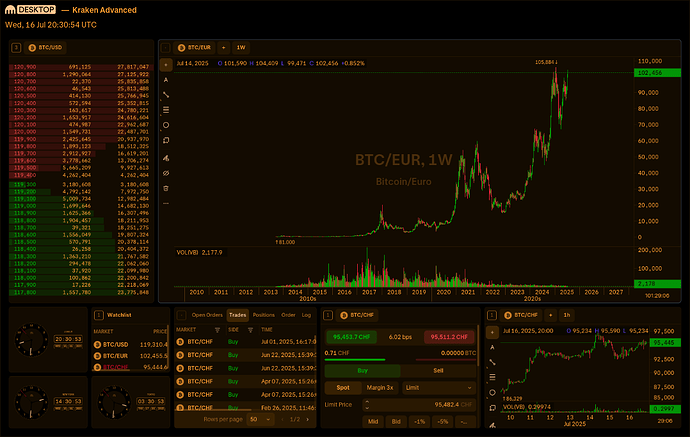Select trend line tool in BTC/CHF chart
Viewport: 690px width, 437px height.
point(492,362)
